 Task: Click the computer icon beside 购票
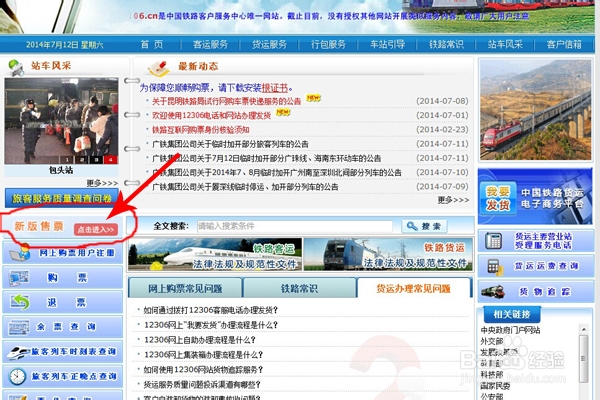pos(19,278)
